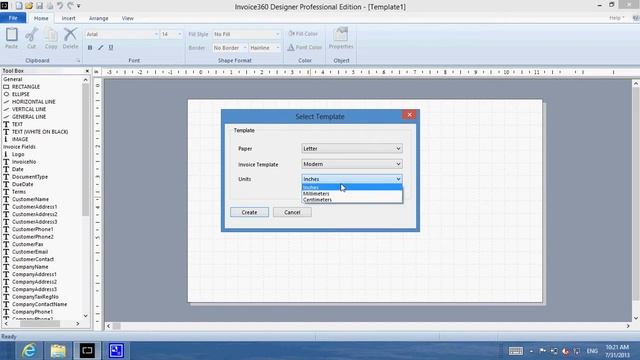Screen dimensions: 640x360
Task: Select Centimeters from Units list
Action: [352, 200]
